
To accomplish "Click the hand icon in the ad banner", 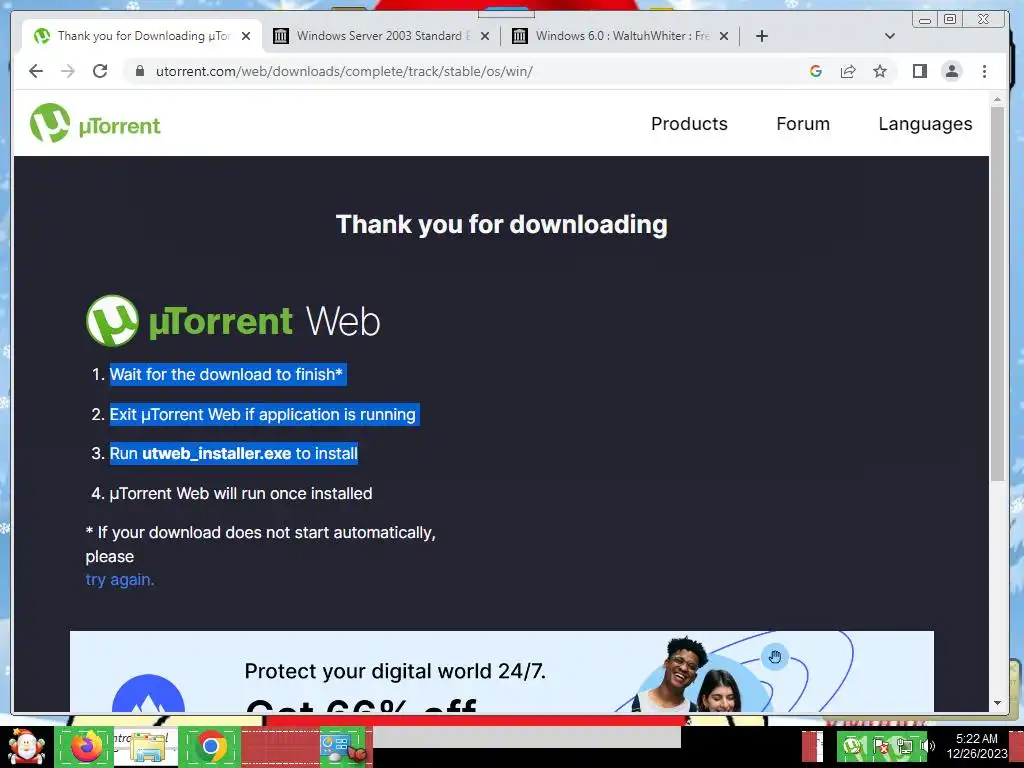I will 775,656.
